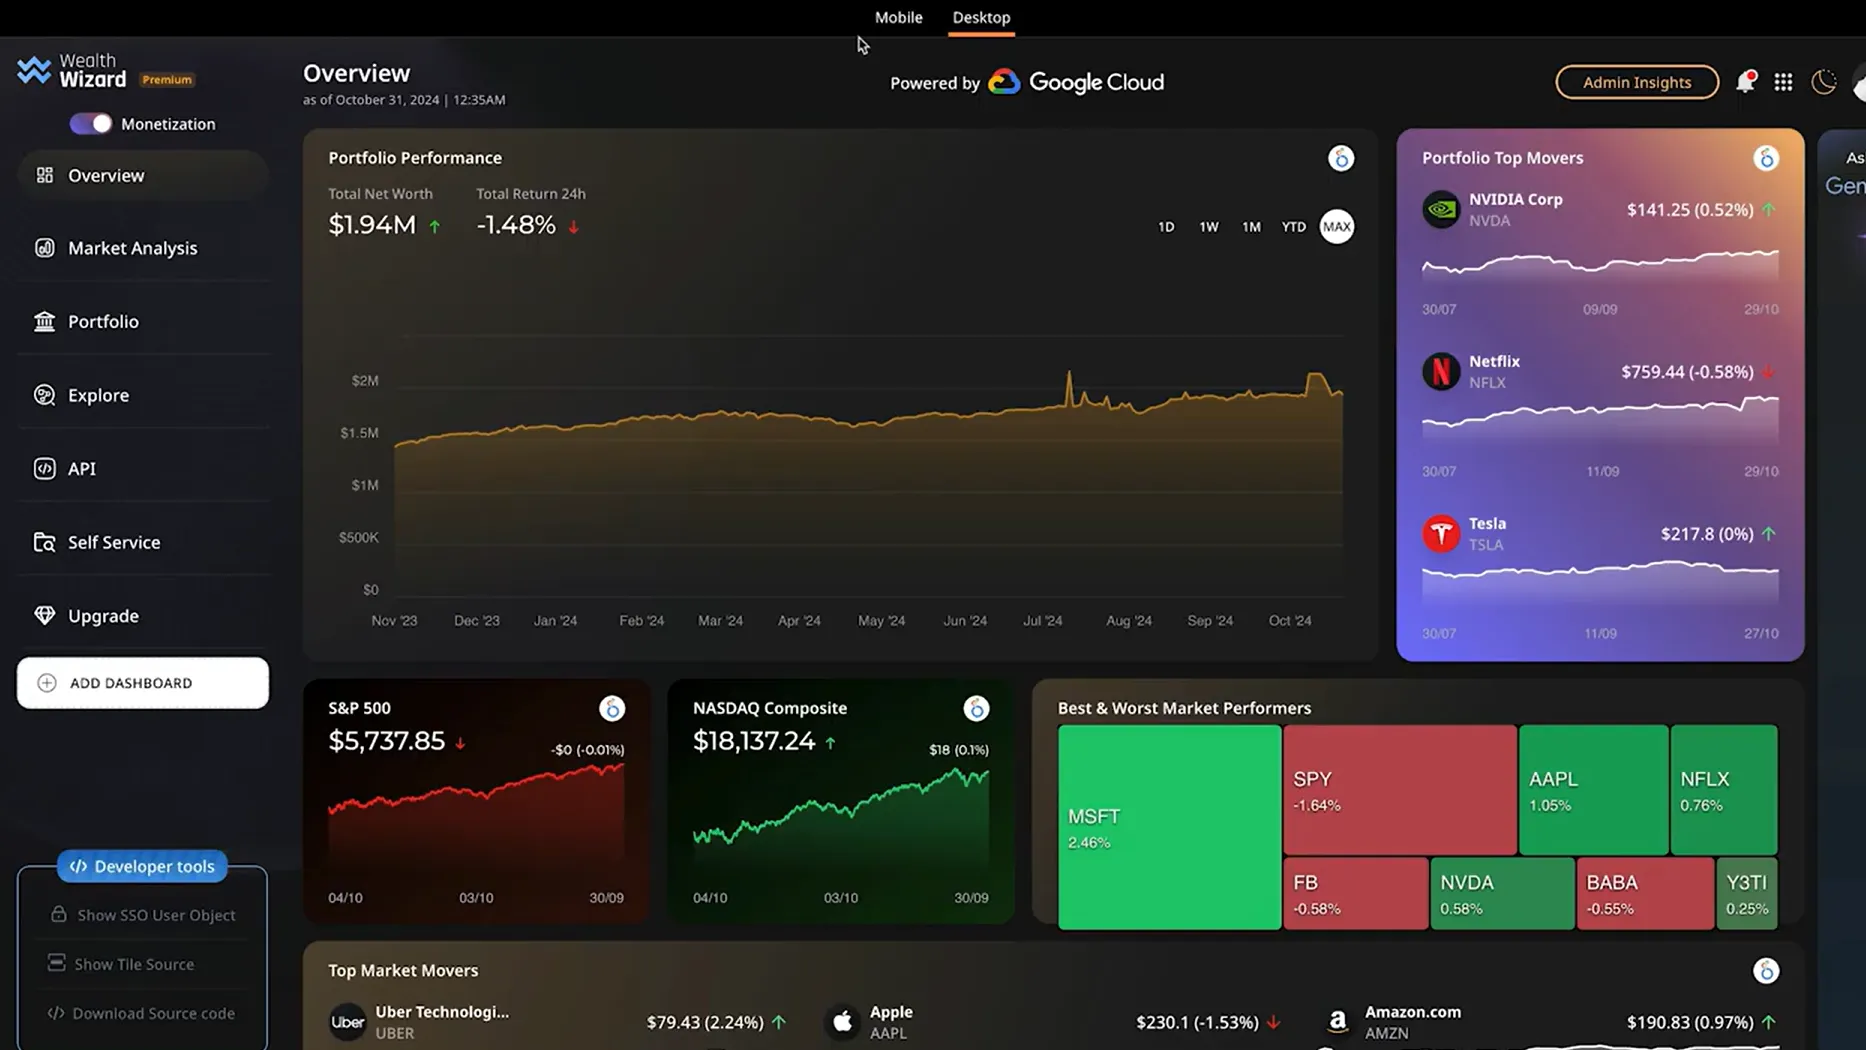
Task: Click the Apple logo icon
Action: (843, 1022)
